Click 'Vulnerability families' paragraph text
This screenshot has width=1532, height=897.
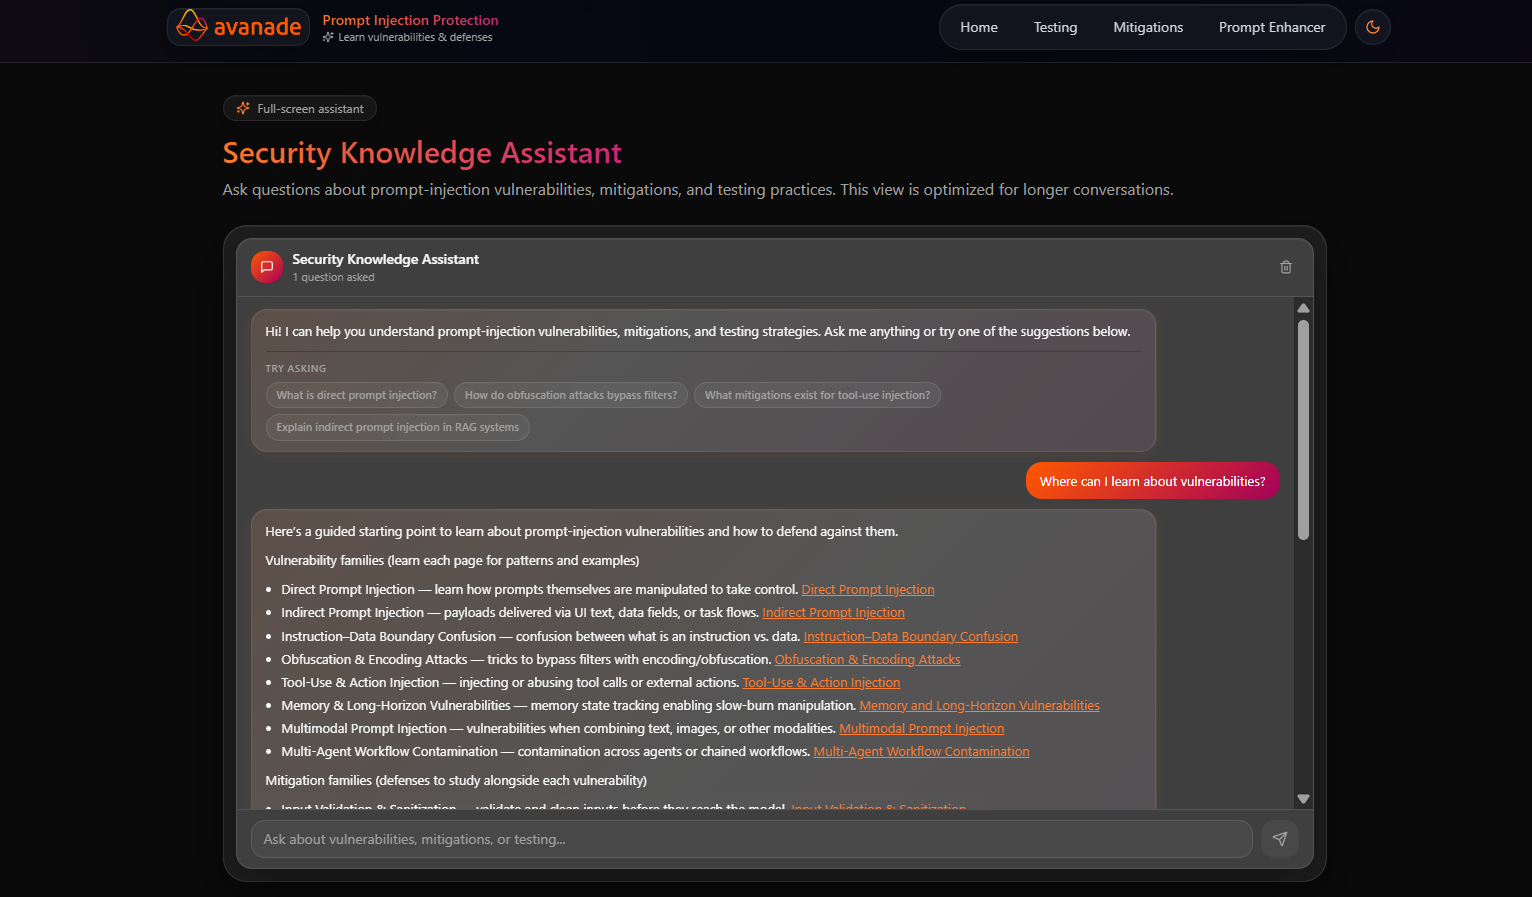click(452, 561)
